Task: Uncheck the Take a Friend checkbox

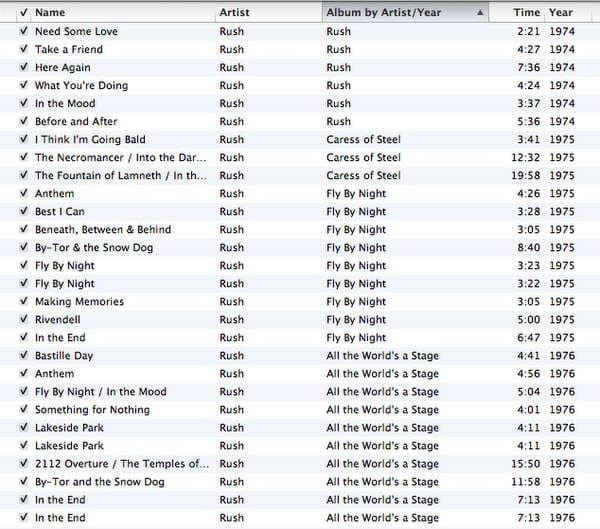Action: pos(24,49)
